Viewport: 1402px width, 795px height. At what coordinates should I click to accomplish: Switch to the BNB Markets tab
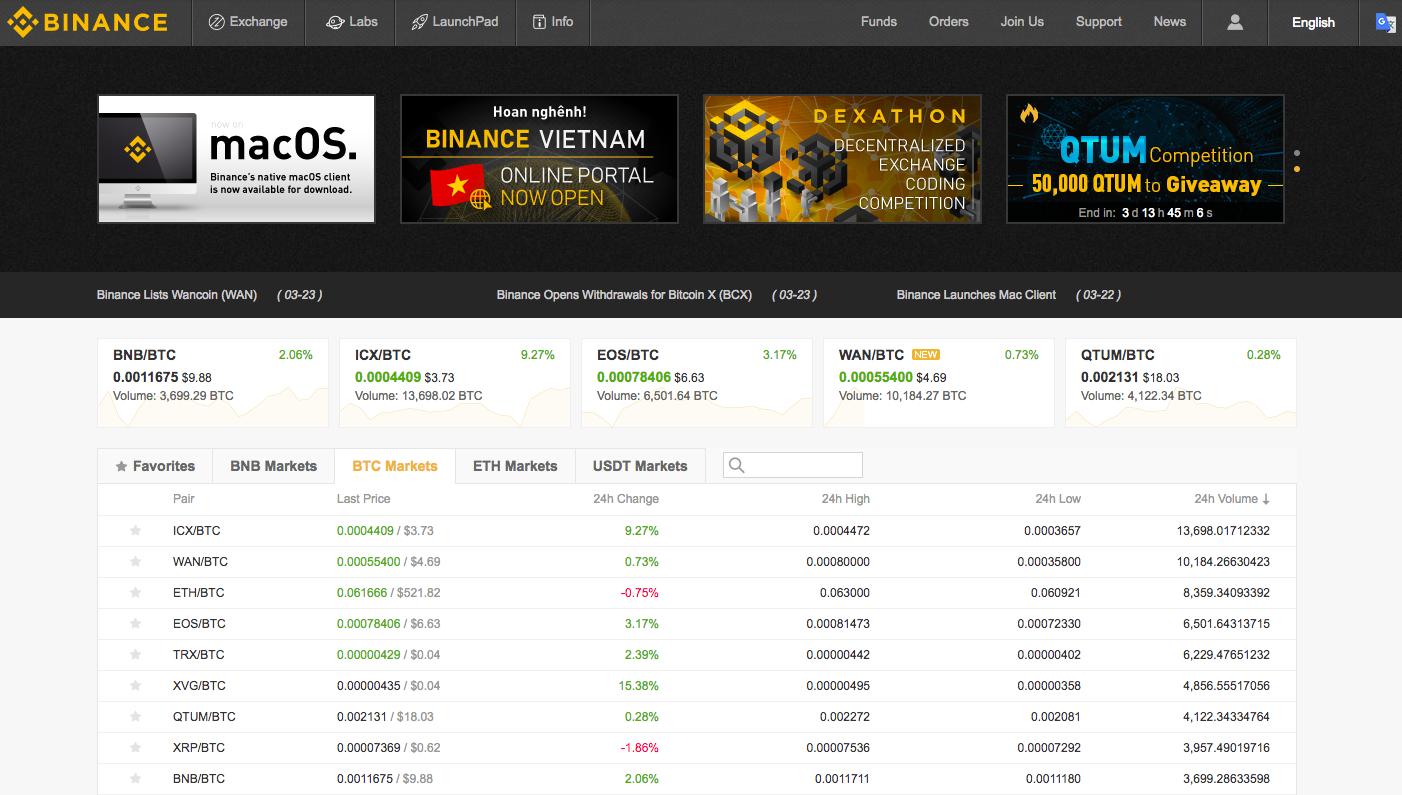(273, 466)
